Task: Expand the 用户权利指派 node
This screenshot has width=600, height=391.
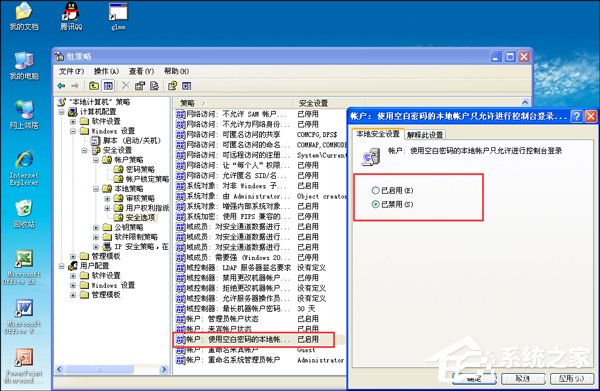Action: pos(108,208)
